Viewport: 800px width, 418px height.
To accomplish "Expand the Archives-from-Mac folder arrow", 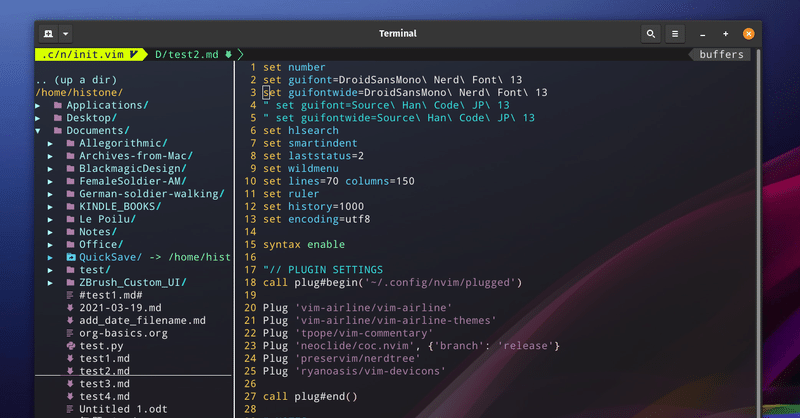I will point(50,156).
